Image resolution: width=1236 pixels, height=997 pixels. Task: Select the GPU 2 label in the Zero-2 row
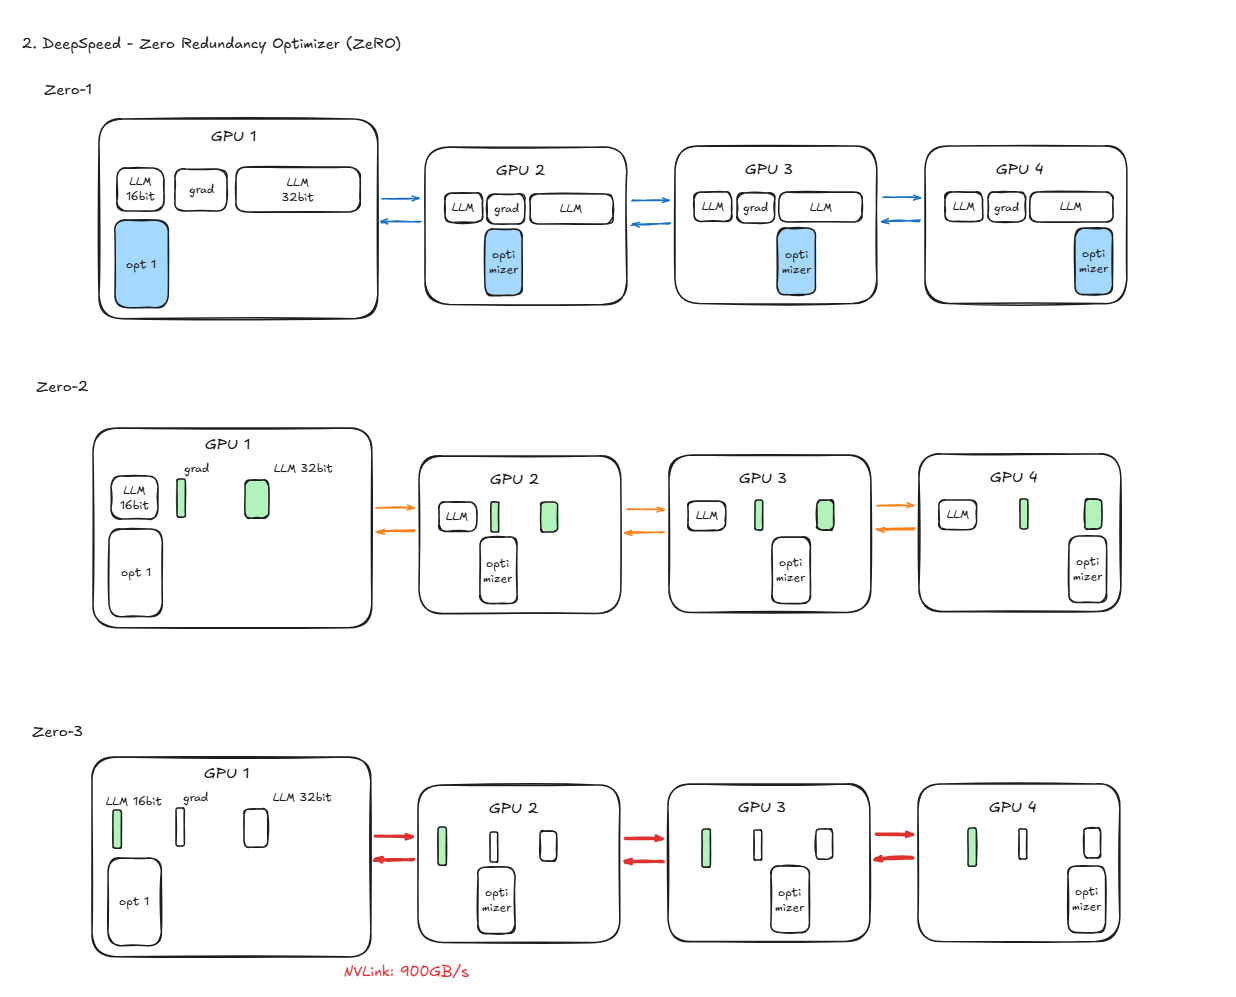coord(514,479)
